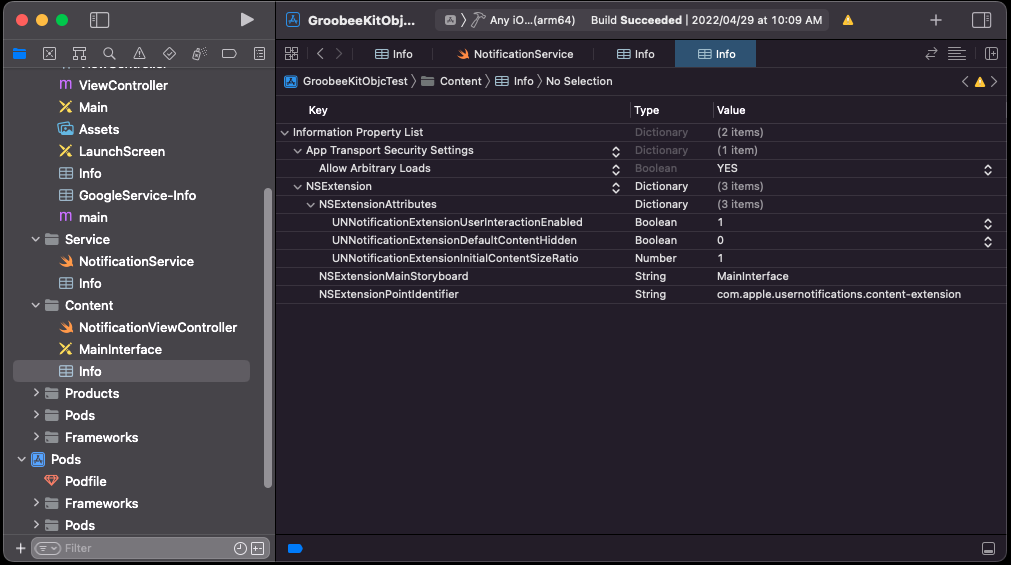Toggle code review arrows icon
The image size is (1011, 565).
point(931,54)
